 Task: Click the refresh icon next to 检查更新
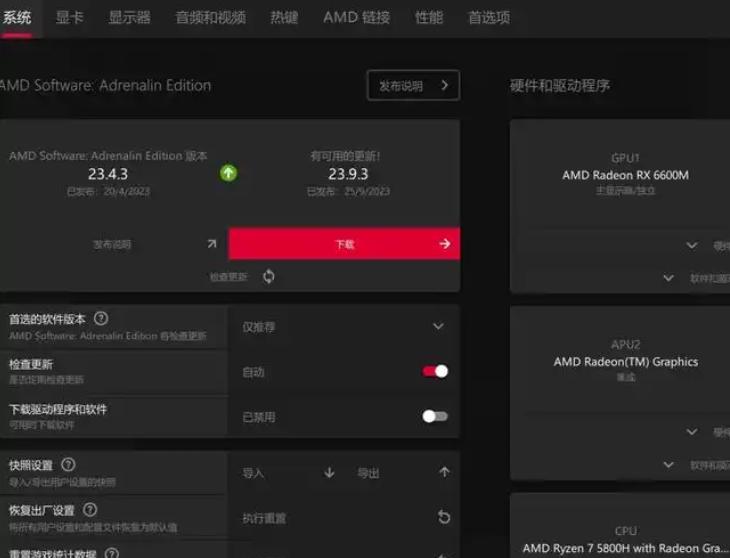(269, 276)
